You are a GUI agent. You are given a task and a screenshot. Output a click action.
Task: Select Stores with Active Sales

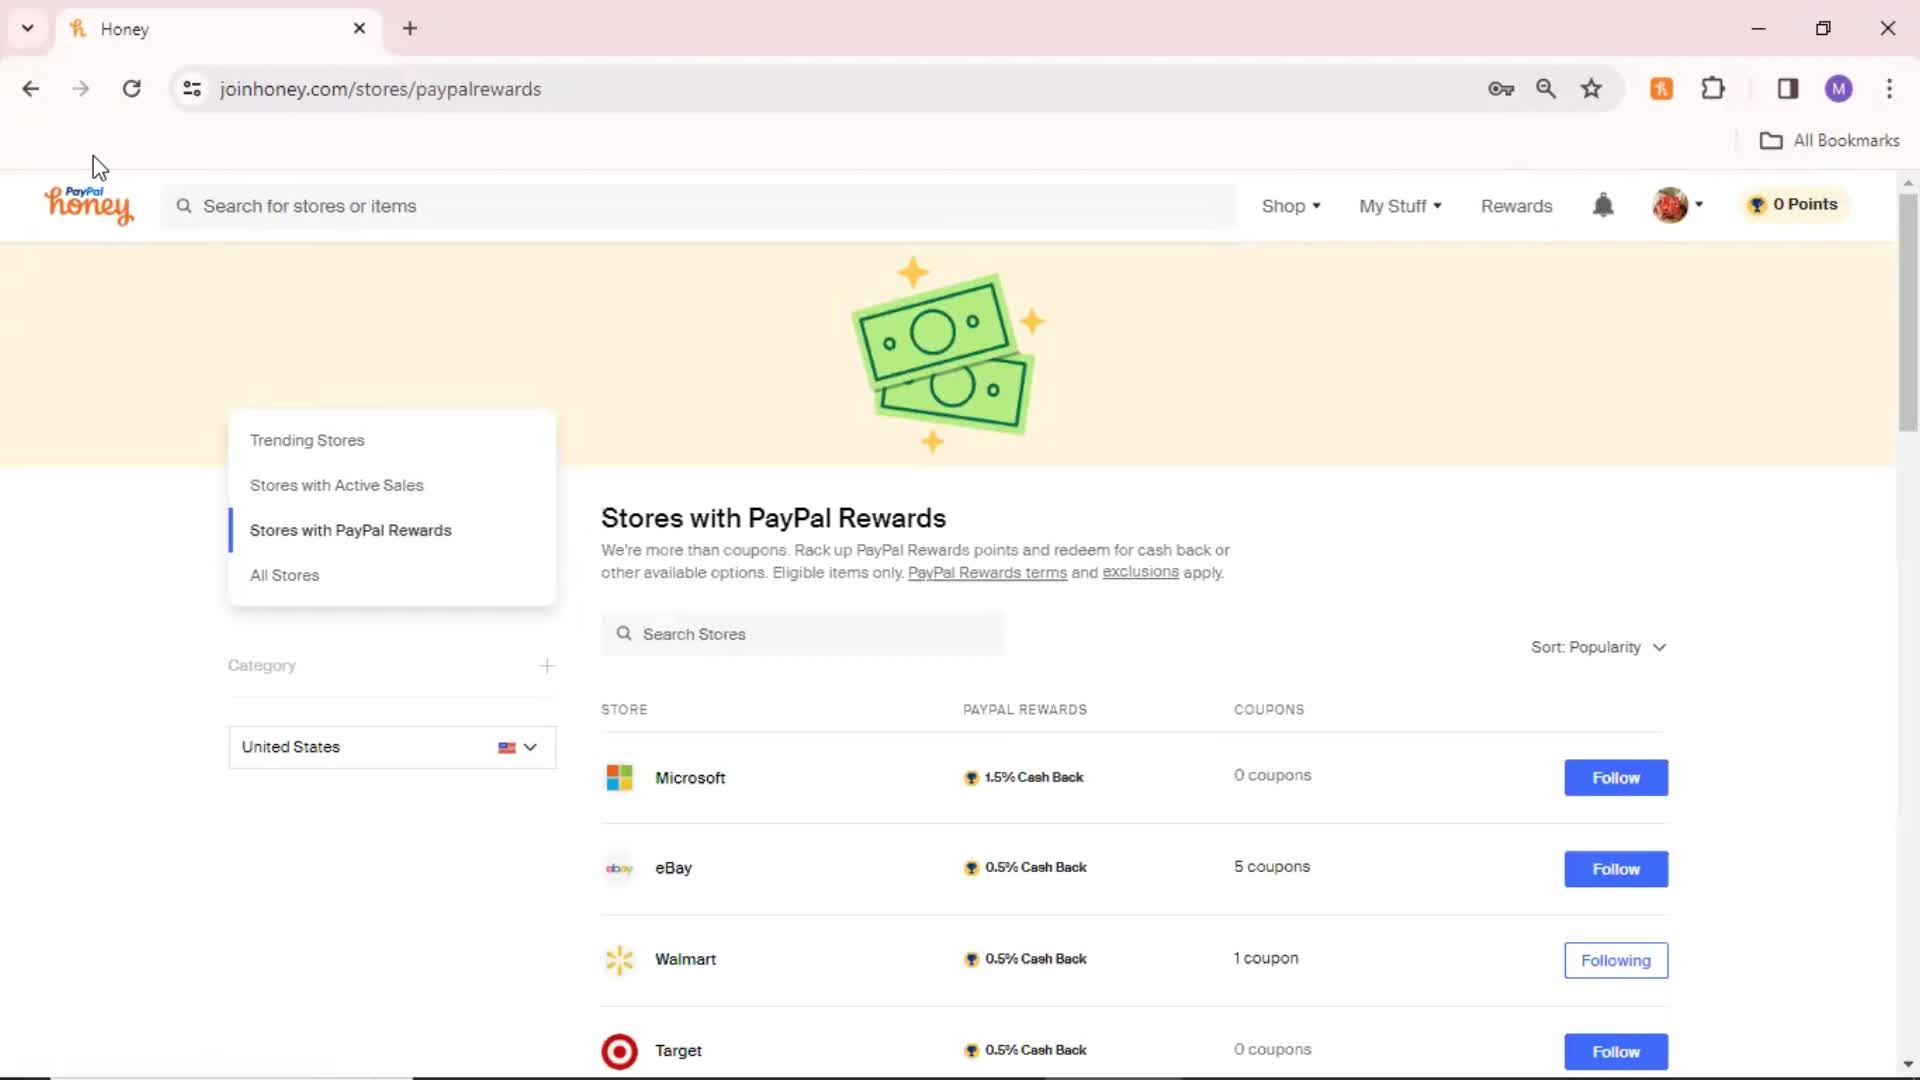coord(336,485)
